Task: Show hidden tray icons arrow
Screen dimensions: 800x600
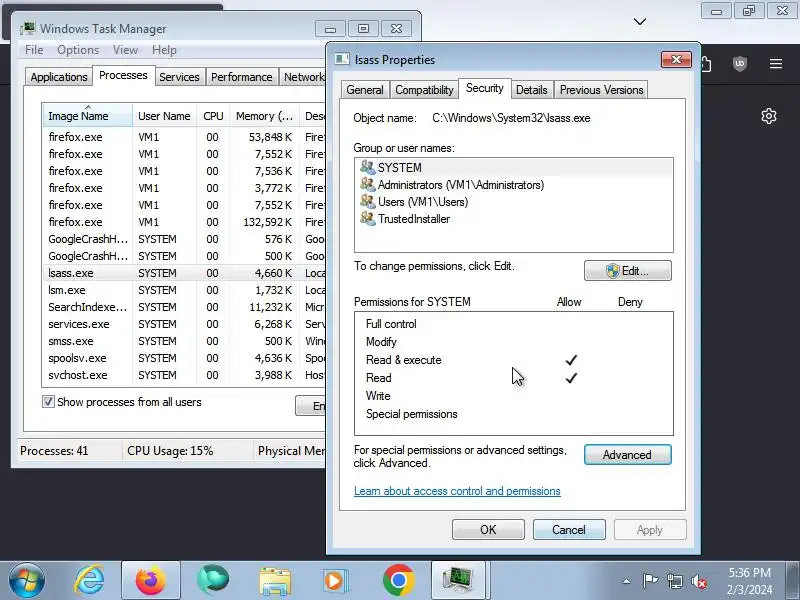Action: [x=626, y=581]
